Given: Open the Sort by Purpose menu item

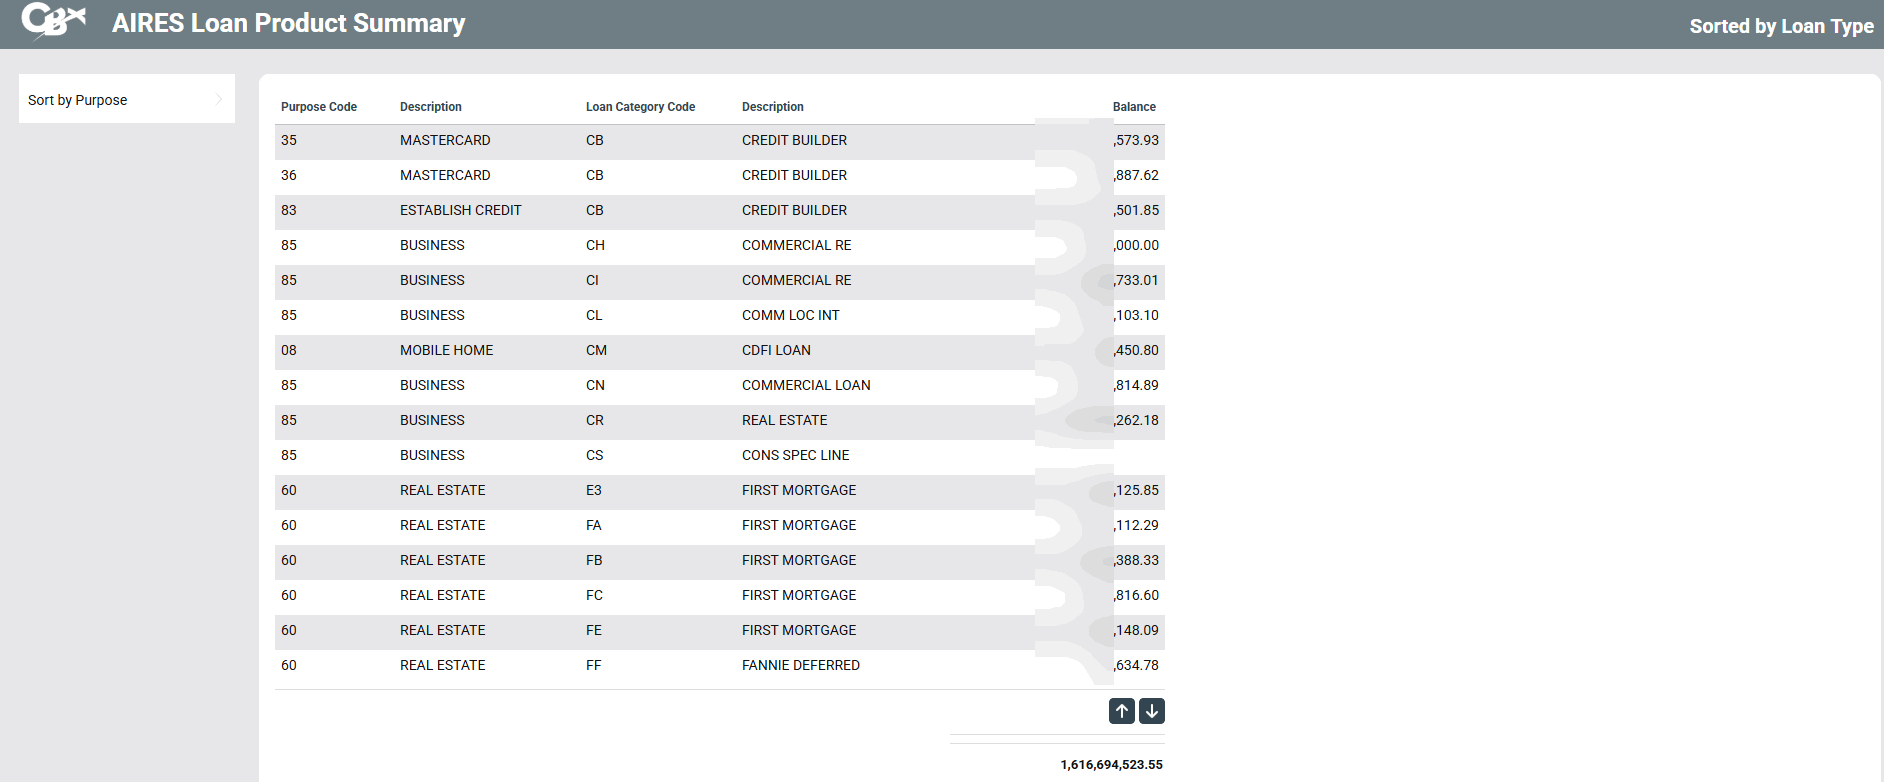Looking at the screenshot, I should [x=78, y=100].
